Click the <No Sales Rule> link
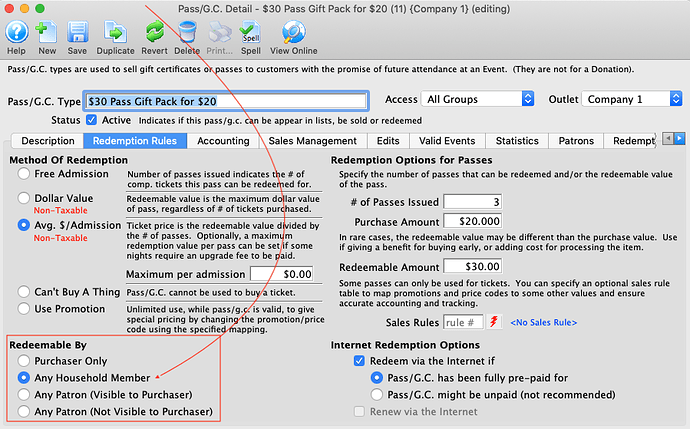Image resolution: width=690 pixels, height=429 pixels. (x=543, y=323)
